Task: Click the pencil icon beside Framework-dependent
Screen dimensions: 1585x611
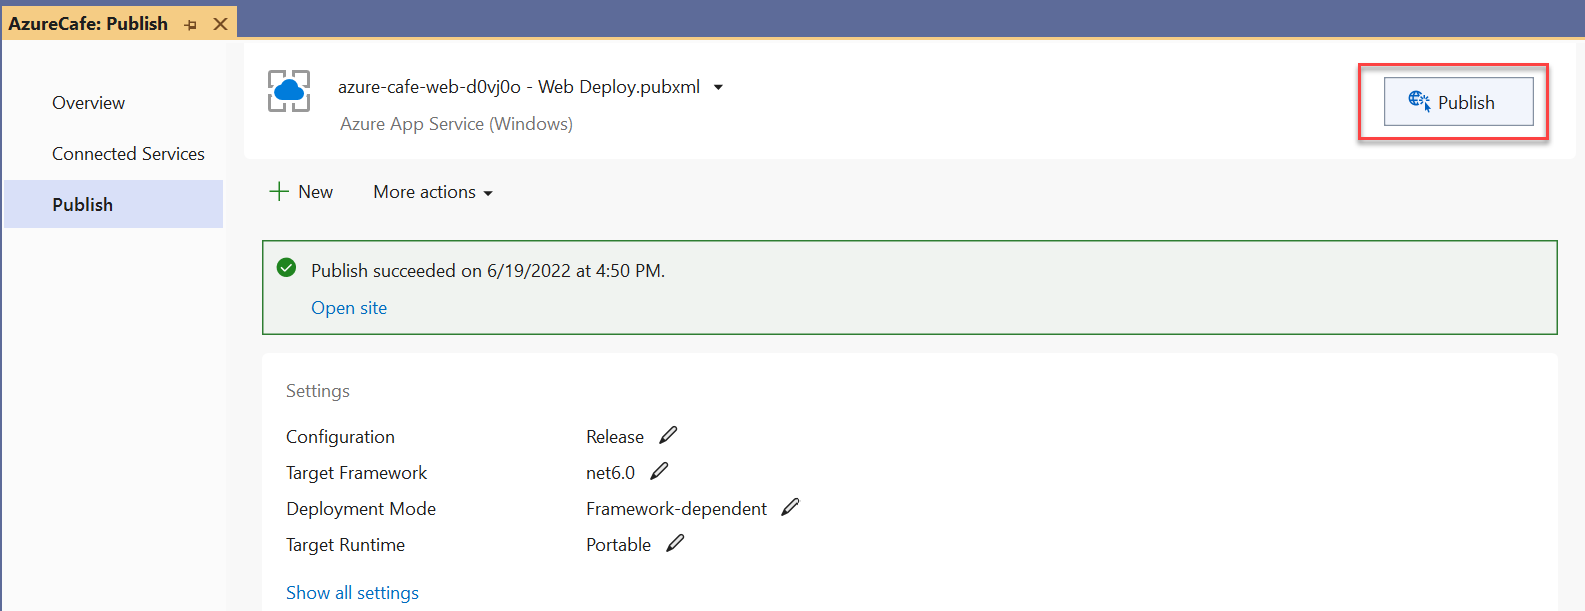Action: tap(790, 507)
